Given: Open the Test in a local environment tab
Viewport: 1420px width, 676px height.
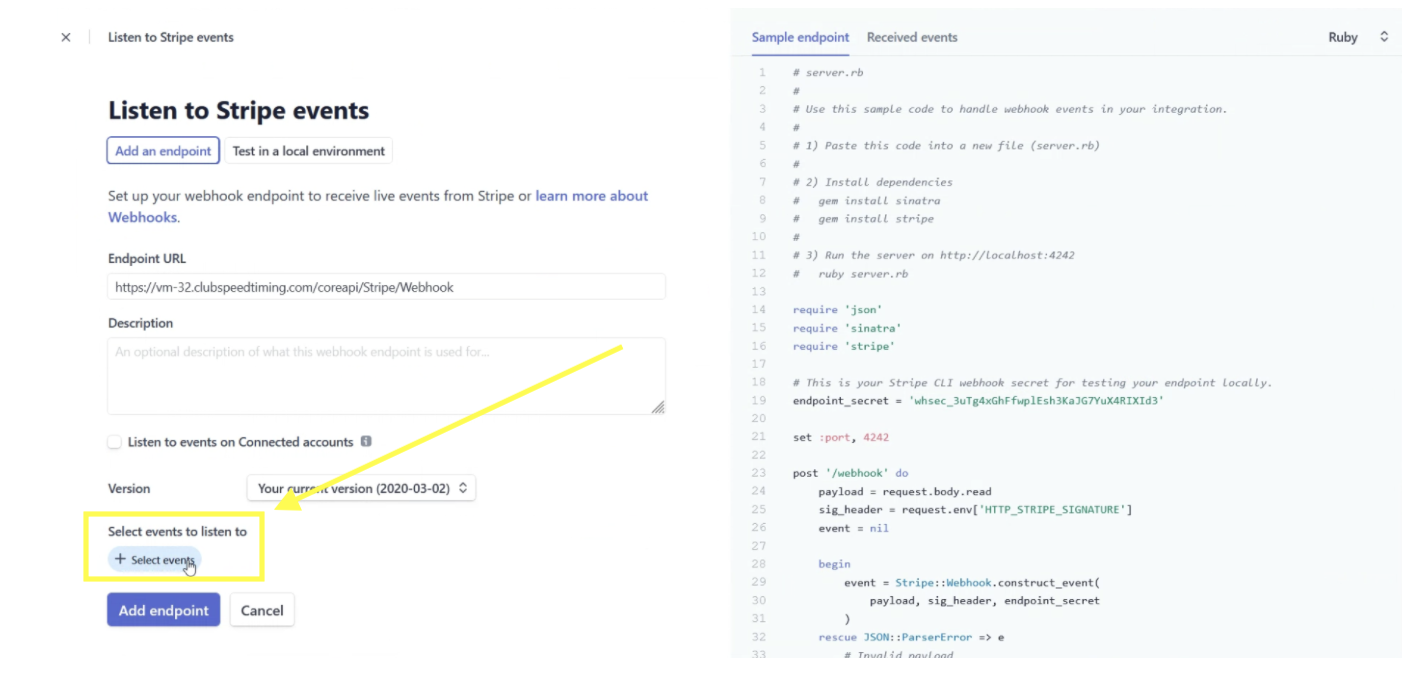Looking at the screenshot, I should pos(308,151).
